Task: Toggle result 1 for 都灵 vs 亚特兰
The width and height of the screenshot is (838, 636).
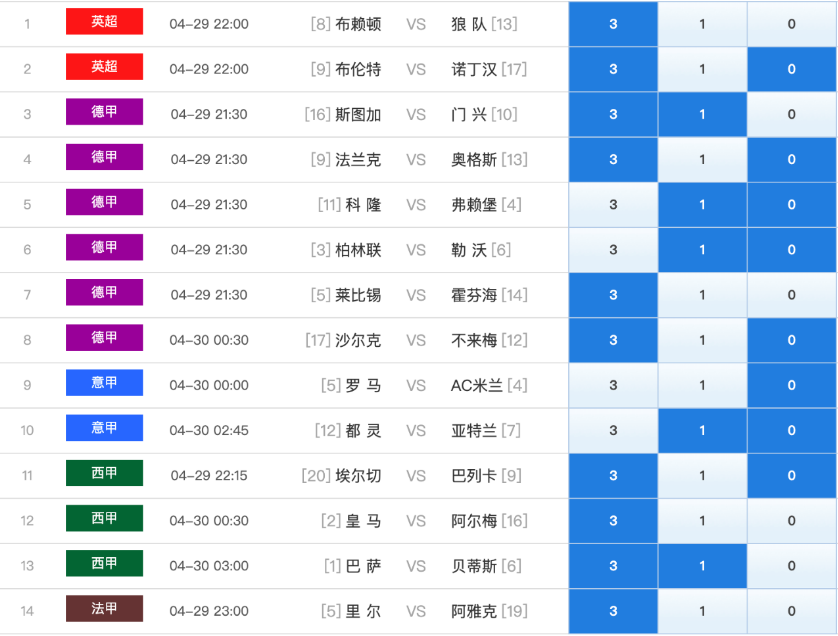Action: click(702, 430)
